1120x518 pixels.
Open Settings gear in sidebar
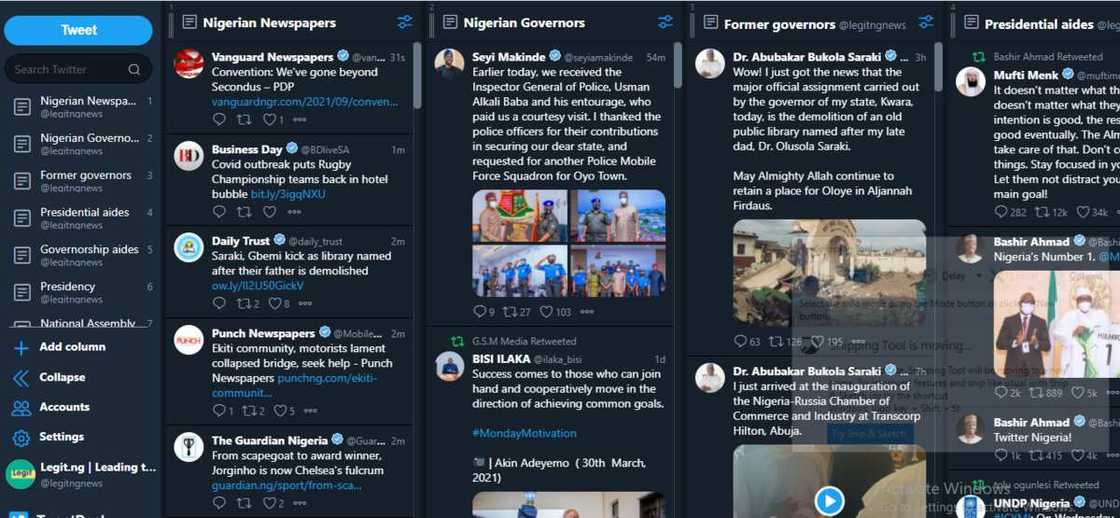[21, 438]
